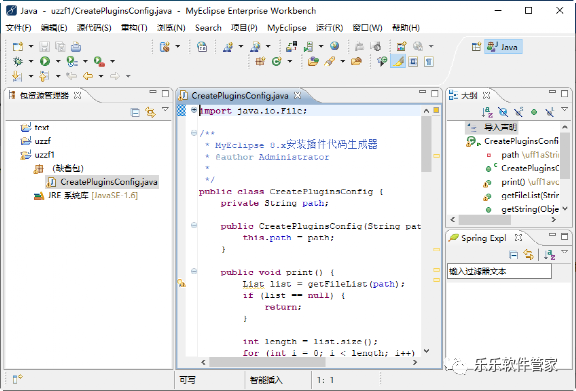
Task: Collapse all in Package Explorer toolbar
Action: (135, 112)
